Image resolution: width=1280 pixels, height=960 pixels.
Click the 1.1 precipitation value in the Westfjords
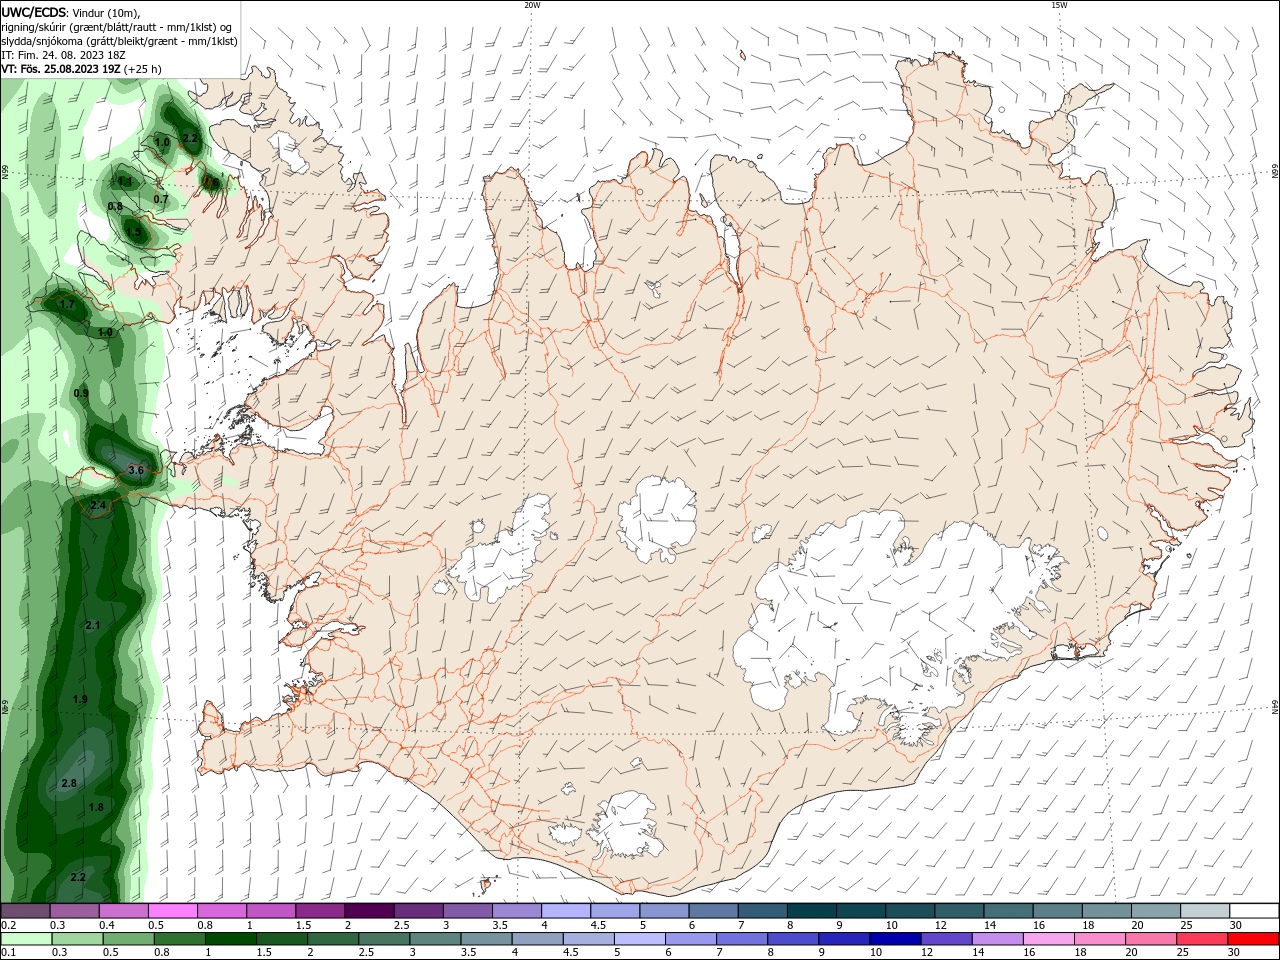125,182
